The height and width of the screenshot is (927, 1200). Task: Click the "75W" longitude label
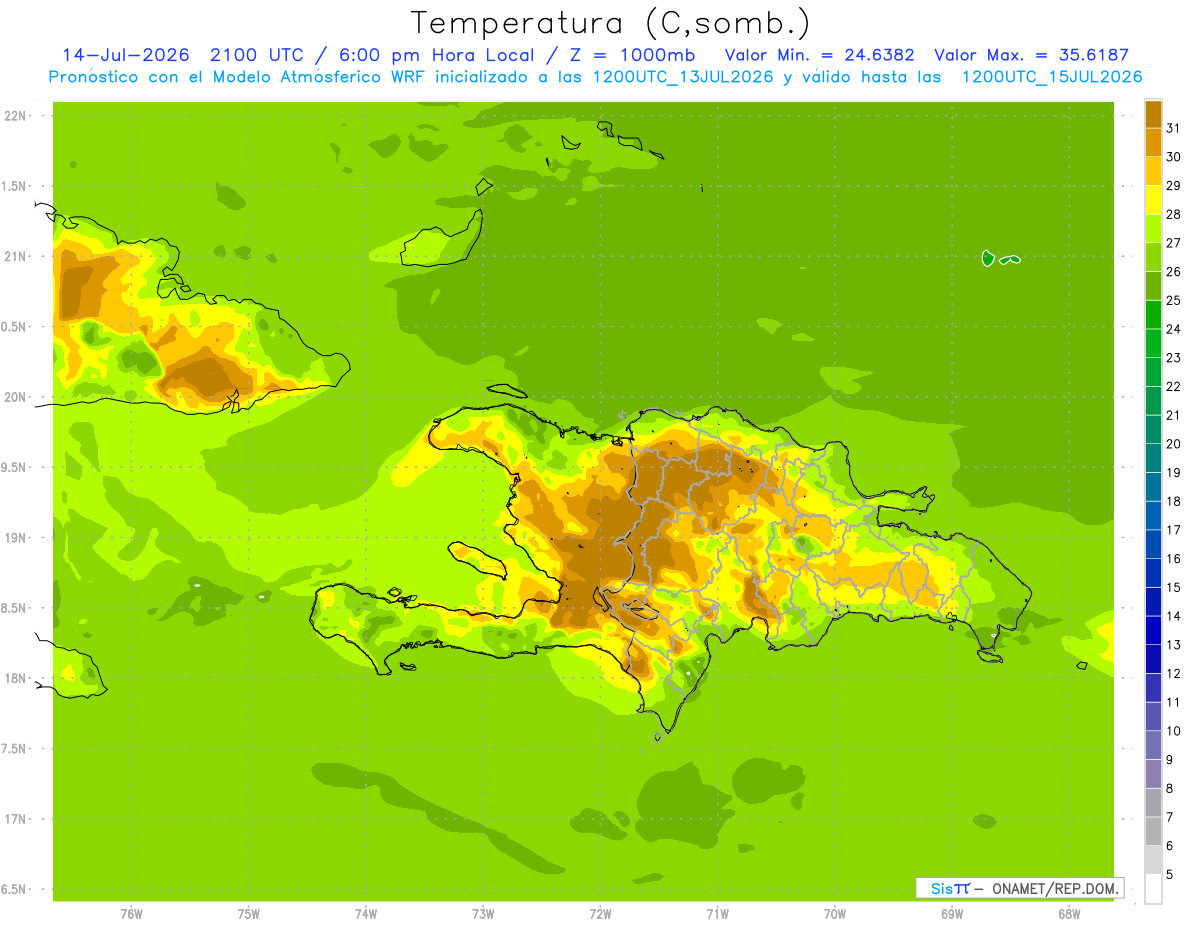[248, 914]
